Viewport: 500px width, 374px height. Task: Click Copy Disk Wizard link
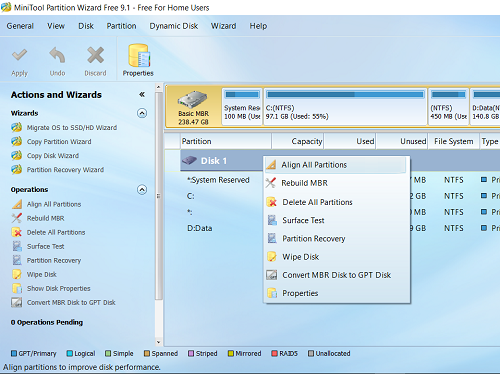click(53, 156)
